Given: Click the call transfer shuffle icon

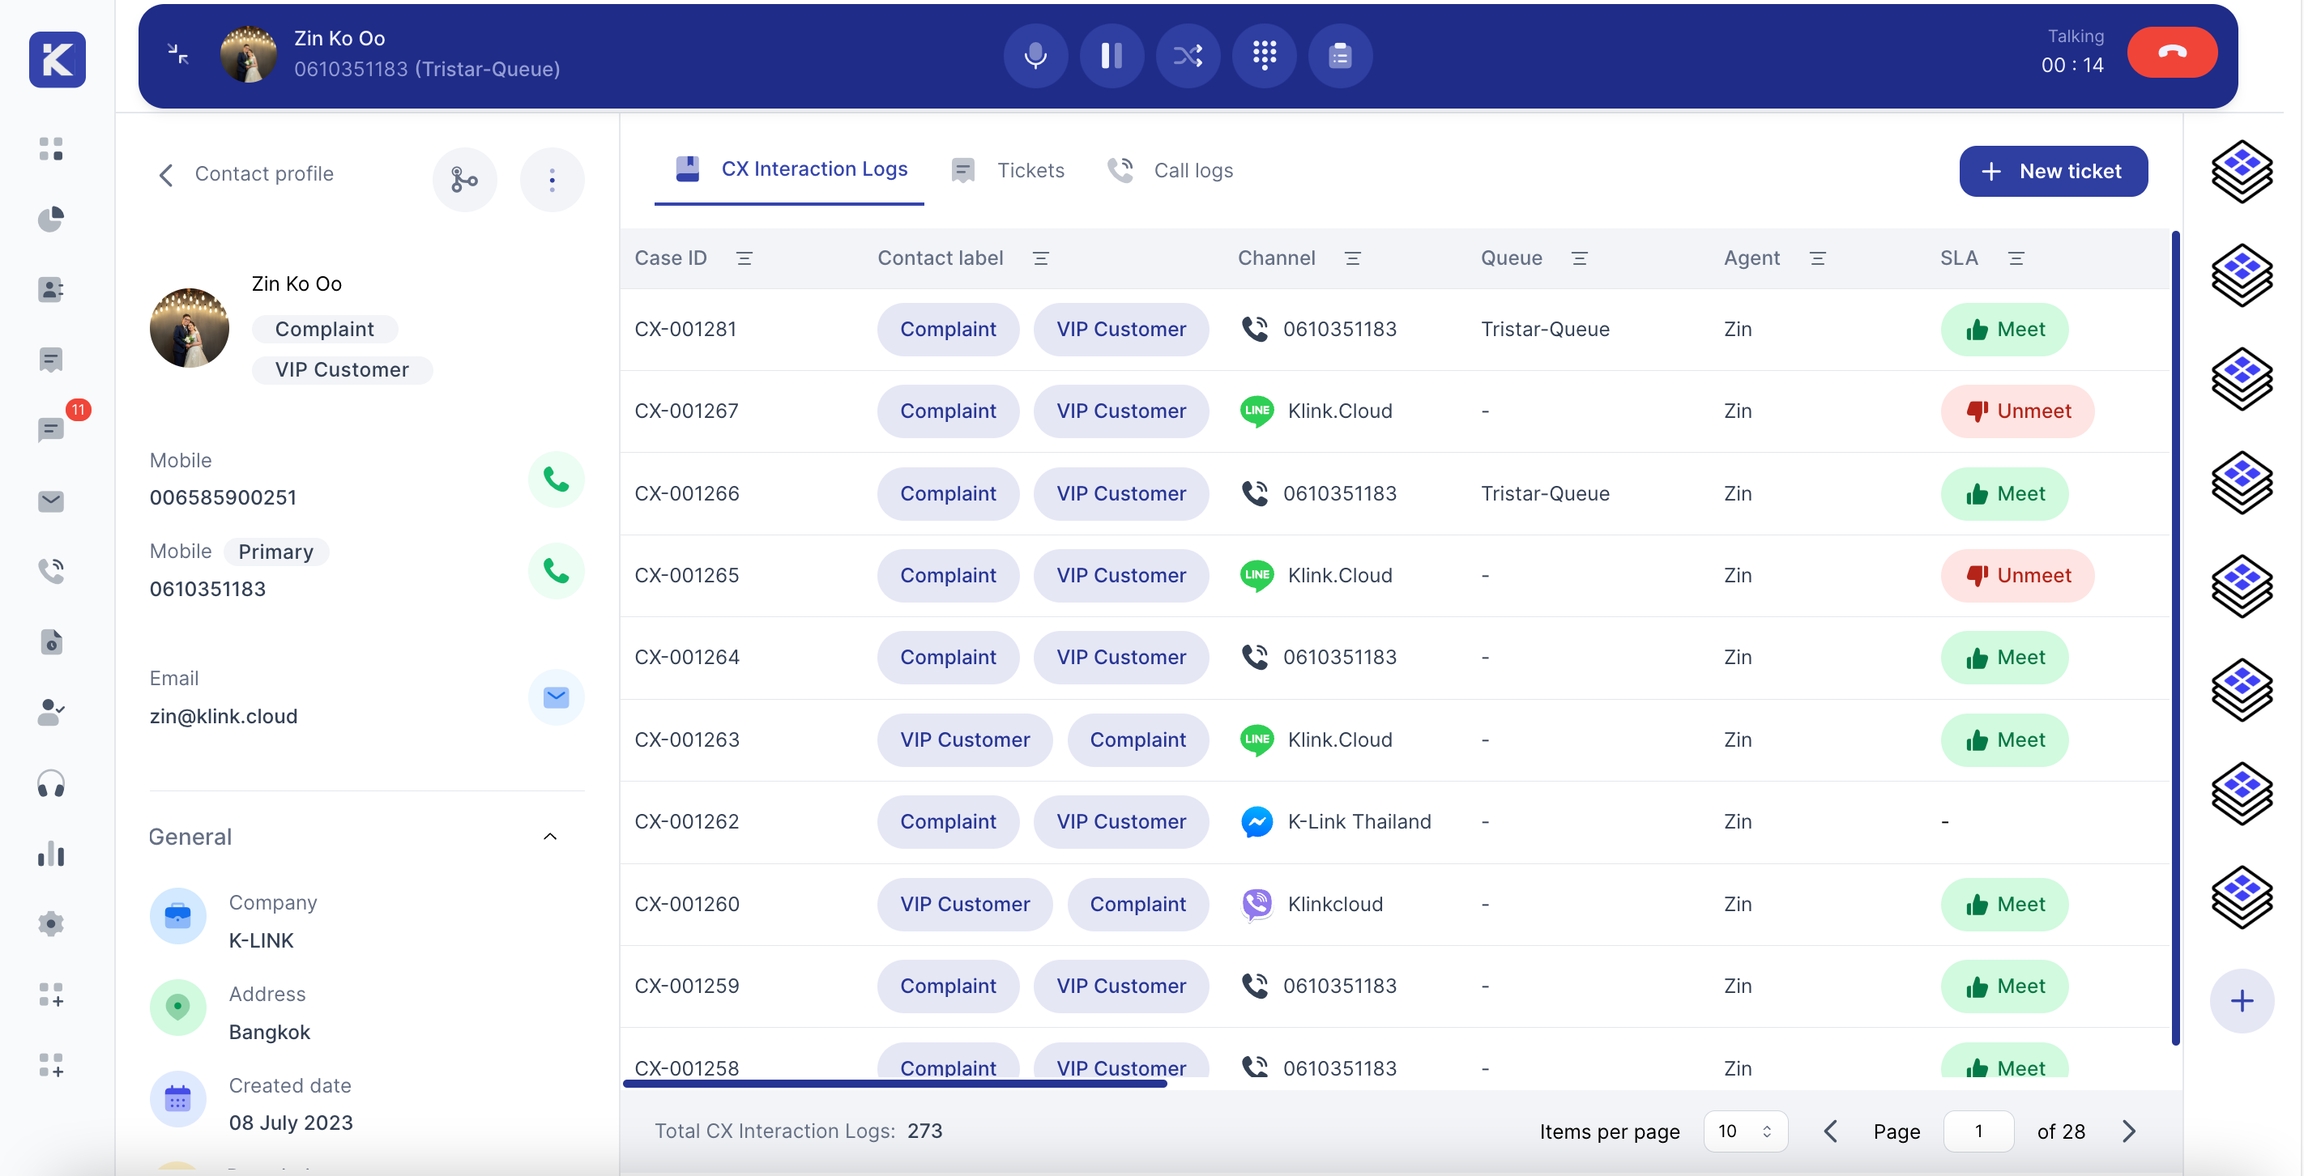Looking at the screenshot, I should [x=1187, y=56].
